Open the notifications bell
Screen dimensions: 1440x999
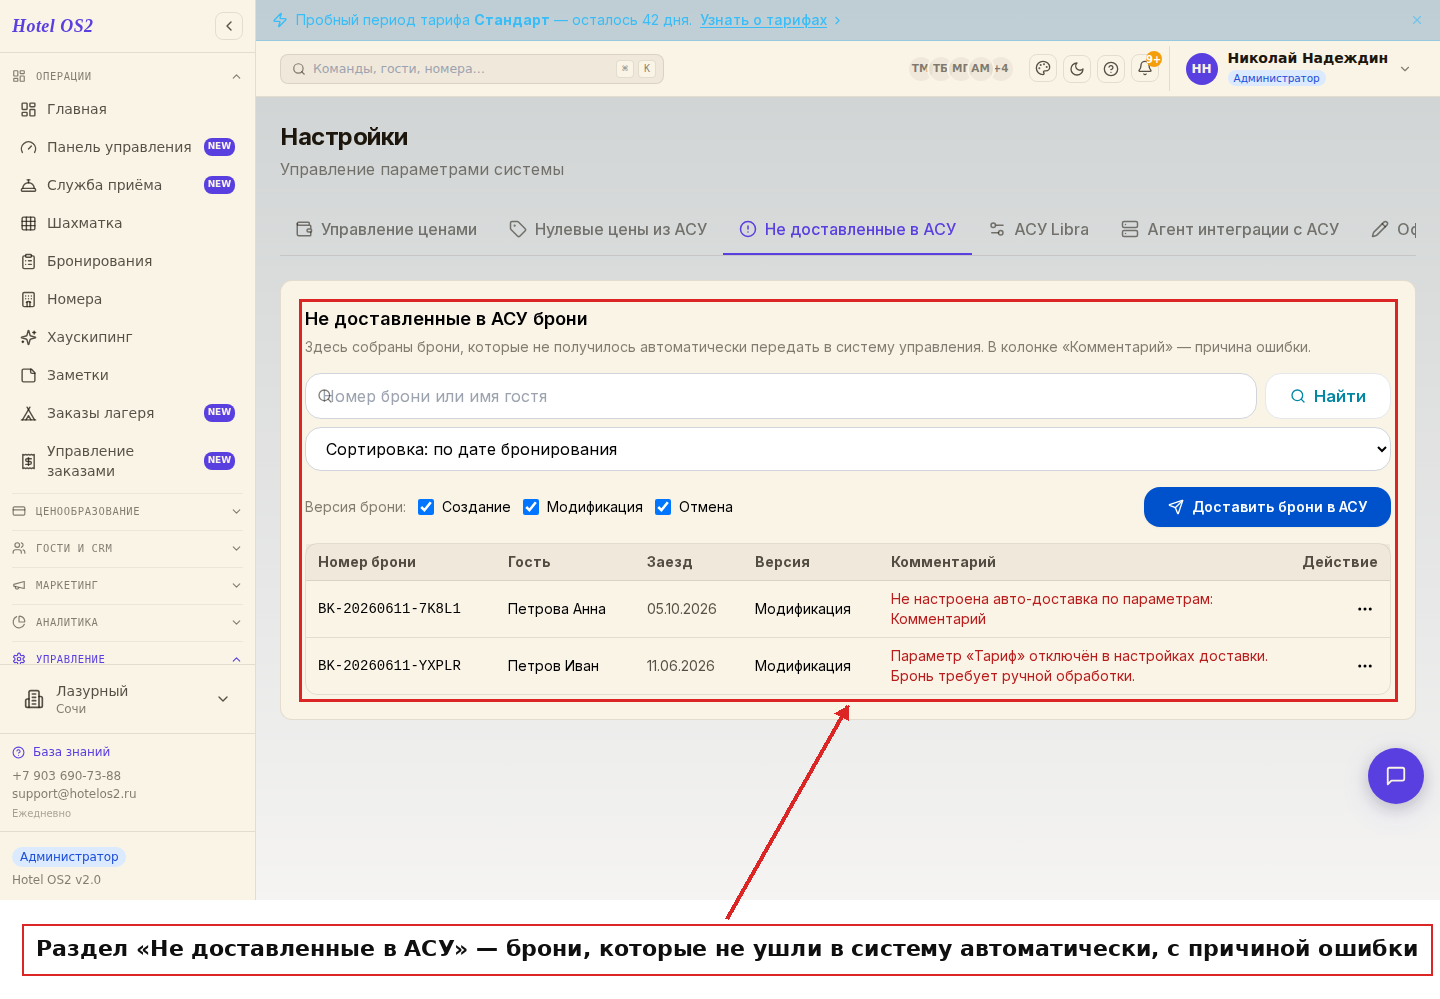pos(1145,69)
